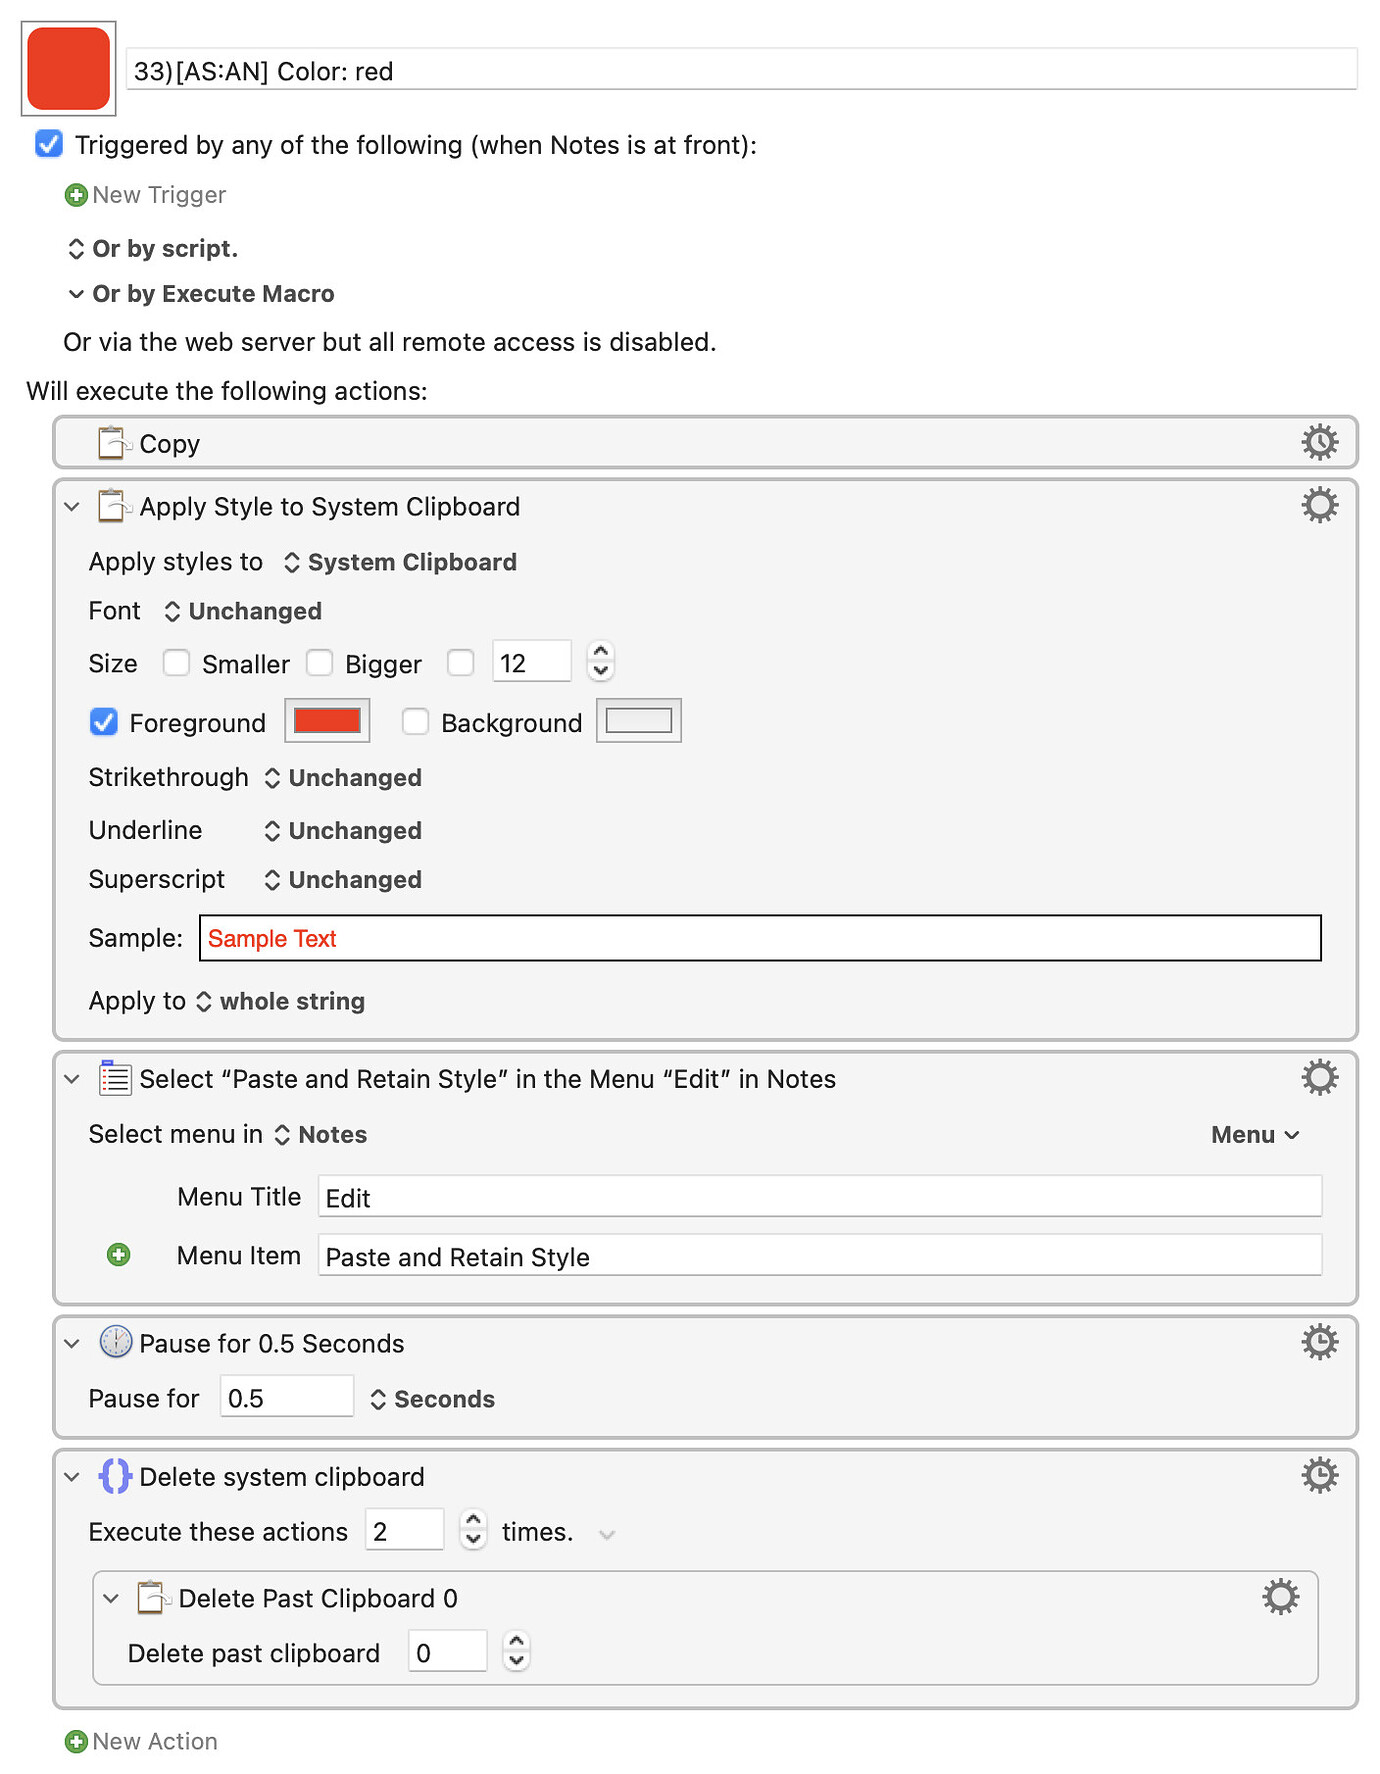This screenshot has width=1380, height=1774.
Task: Click green plus beside Menu Item
Action: click(x=118, y=1254)
